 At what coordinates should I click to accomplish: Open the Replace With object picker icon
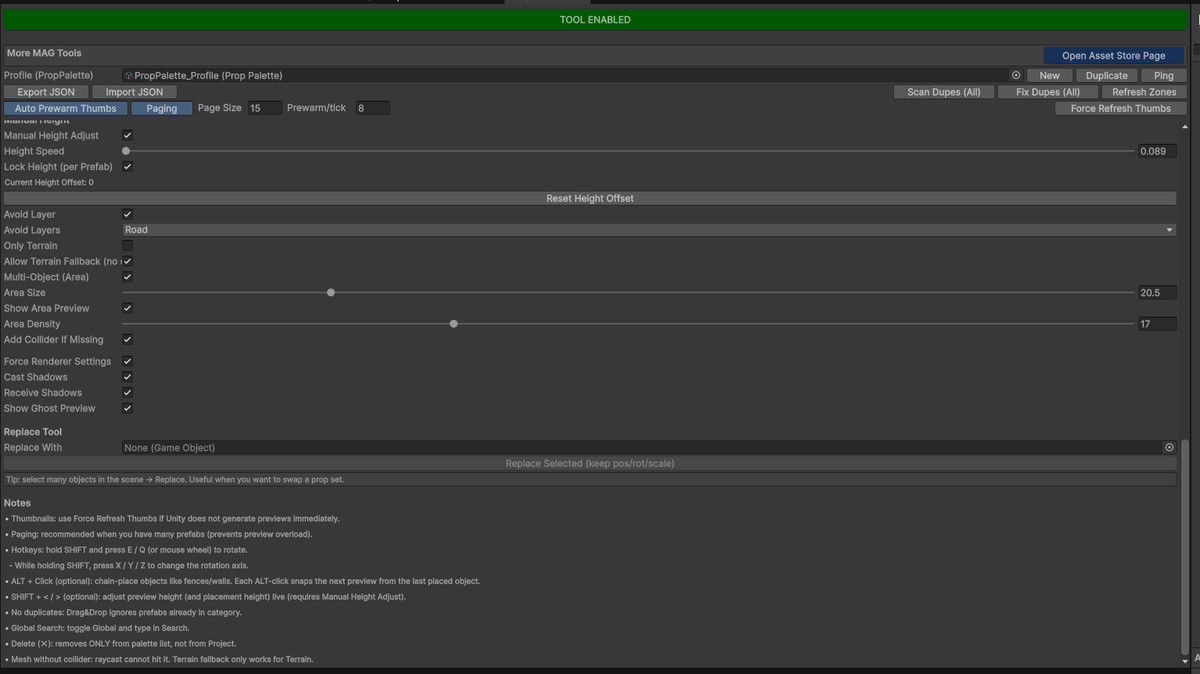click(x=1169, y=448)
